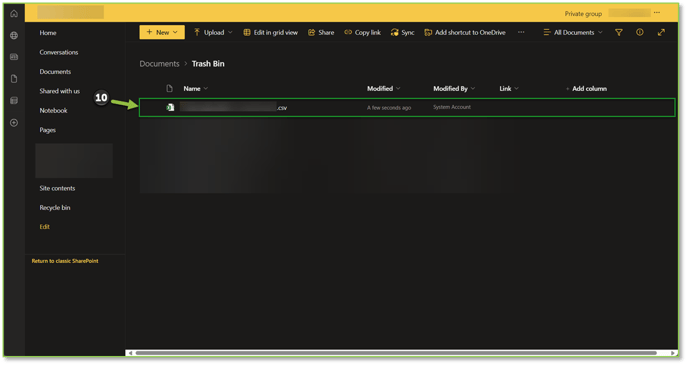The height and width of the screenshot is (365, 687).
Task: Click the expand content icon
Action: (661, 32)
